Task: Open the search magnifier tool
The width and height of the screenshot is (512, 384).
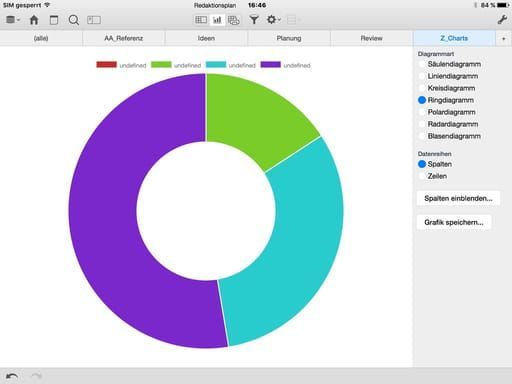Action: (74, 20)
